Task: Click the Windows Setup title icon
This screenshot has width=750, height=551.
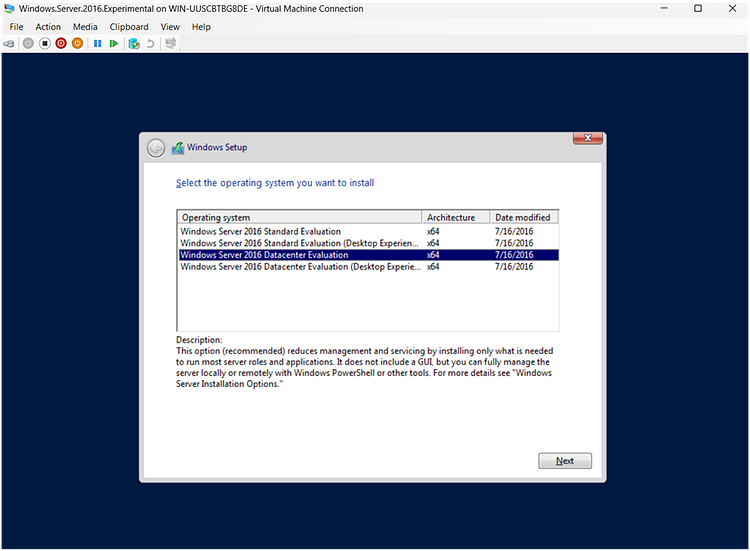Action: [178, 148]
